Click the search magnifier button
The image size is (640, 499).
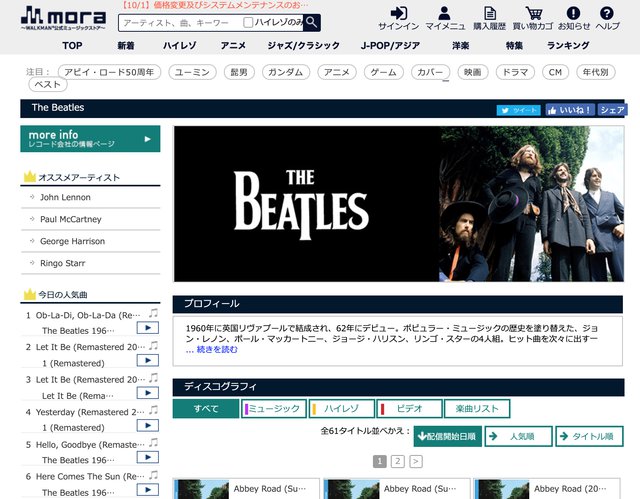coord(312,22)
